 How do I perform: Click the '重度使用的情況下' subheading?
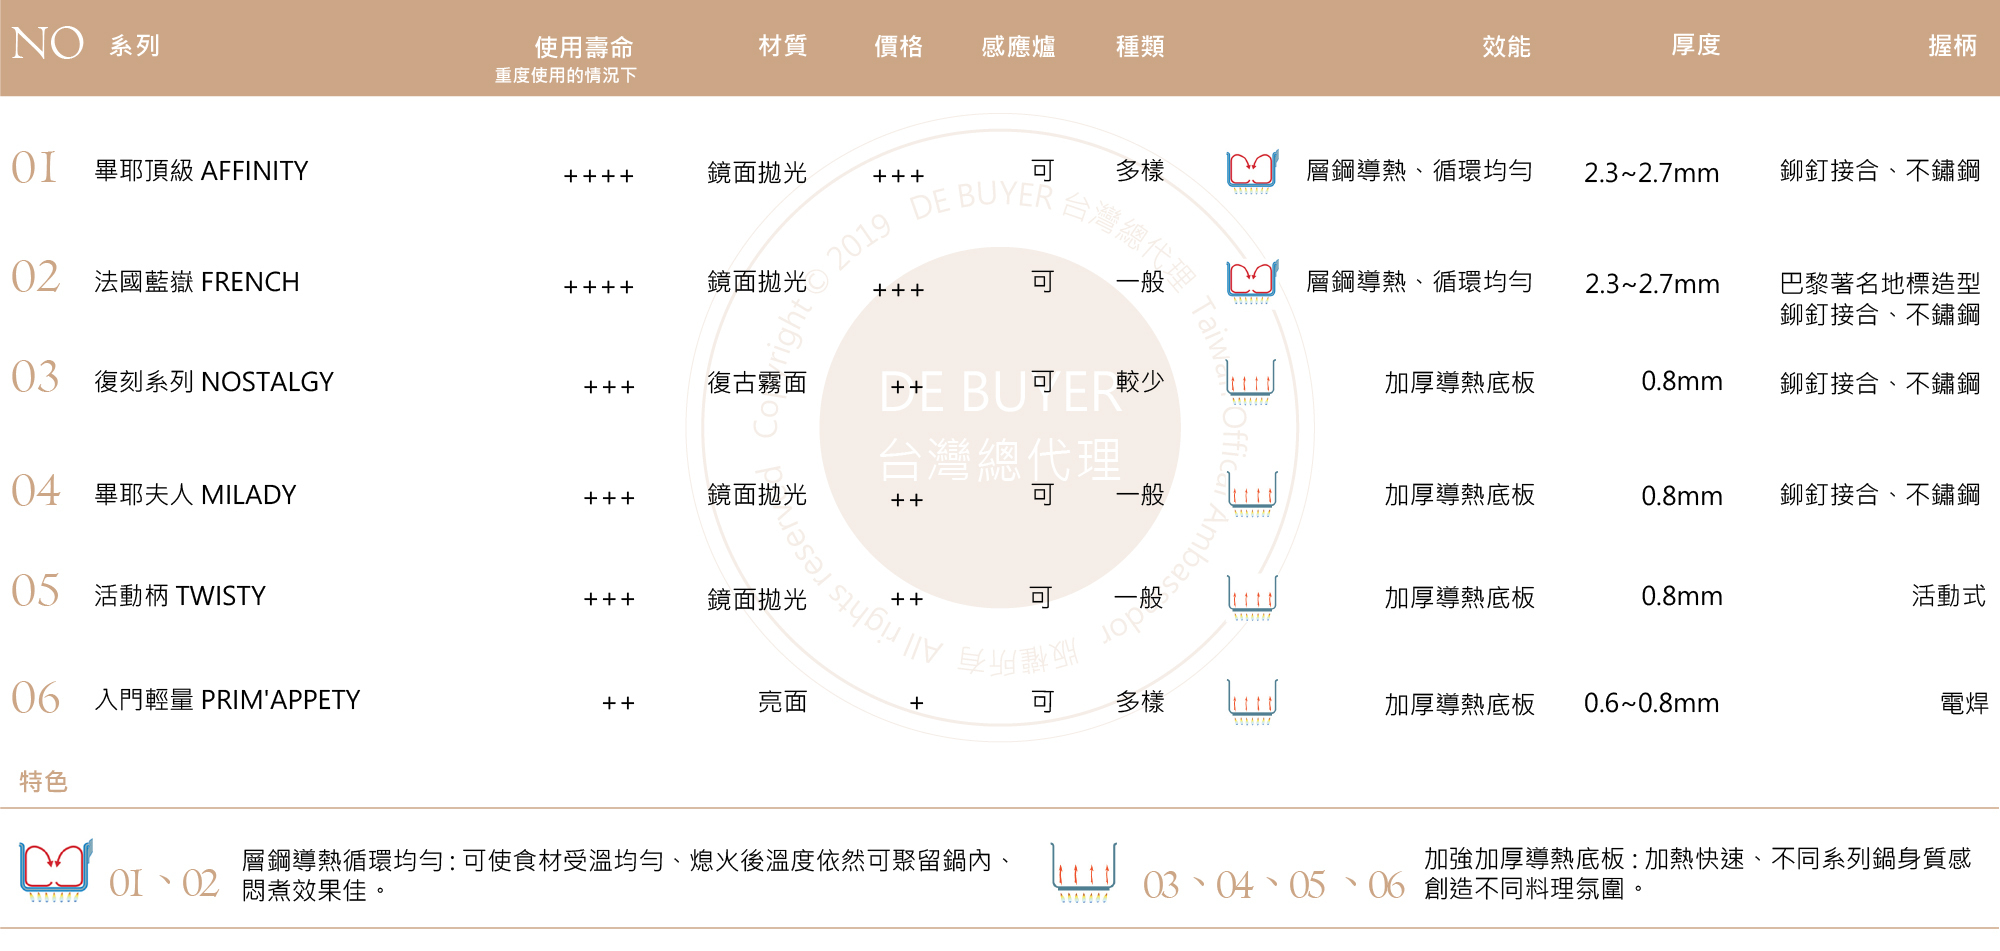(565, 75)
